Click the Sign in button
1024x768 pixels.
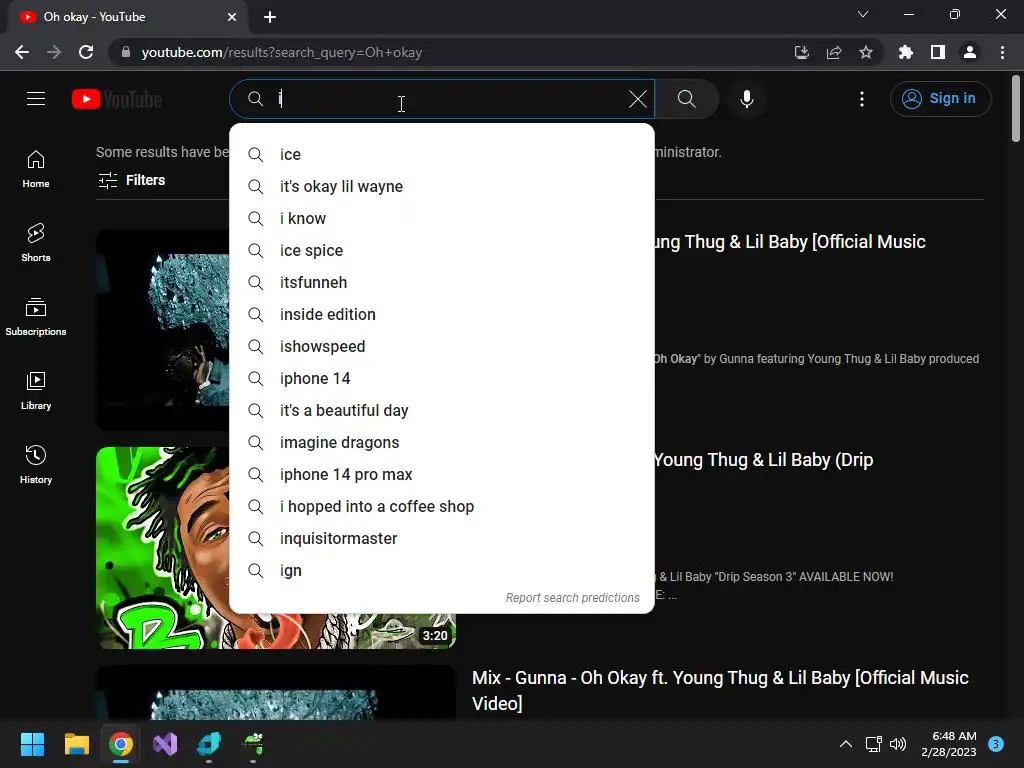940,99
